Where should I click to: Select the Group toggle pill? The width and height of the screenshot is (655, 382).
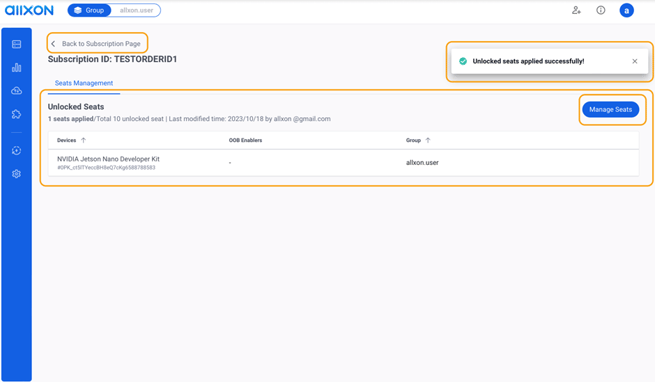tap(89, 10)
